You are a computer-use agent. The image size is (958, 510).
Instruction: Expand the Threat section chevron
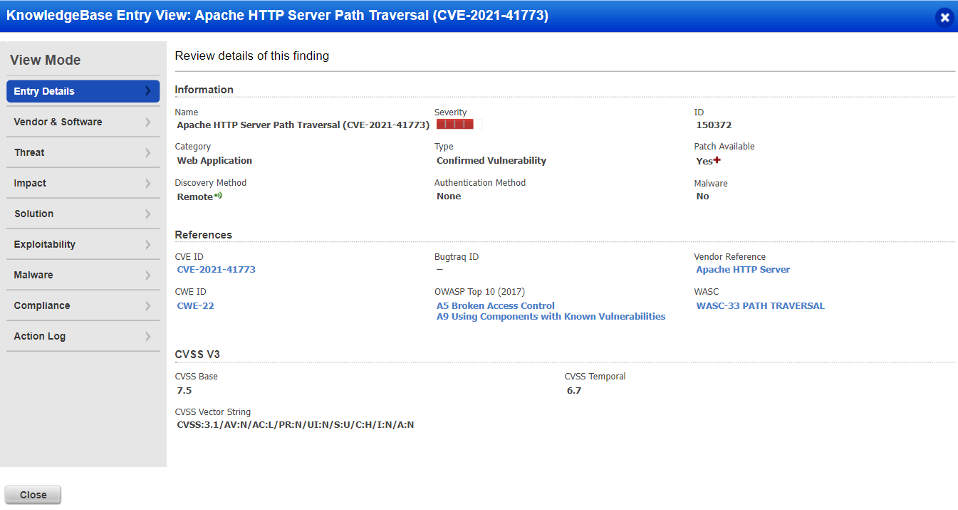pos(148,153)
